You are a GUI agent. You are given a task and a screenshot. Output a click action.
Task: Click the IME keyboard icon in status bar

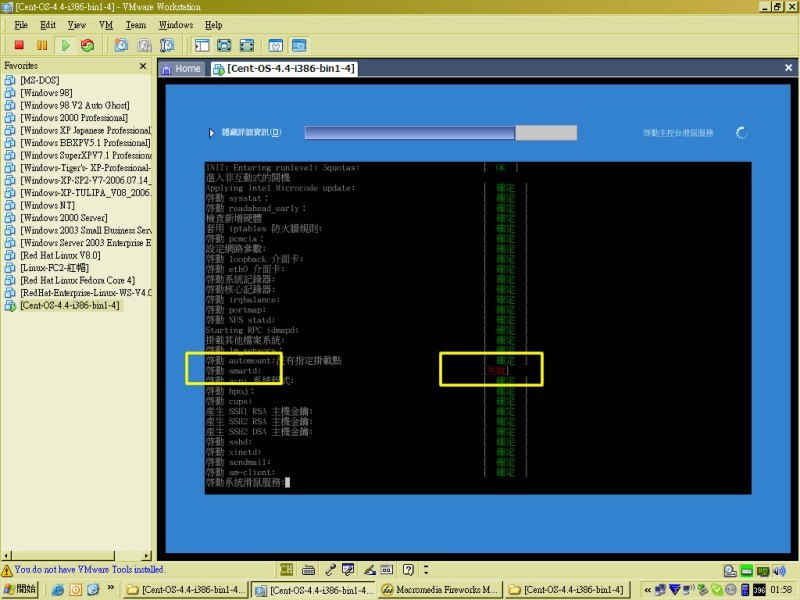coord(308,569)
